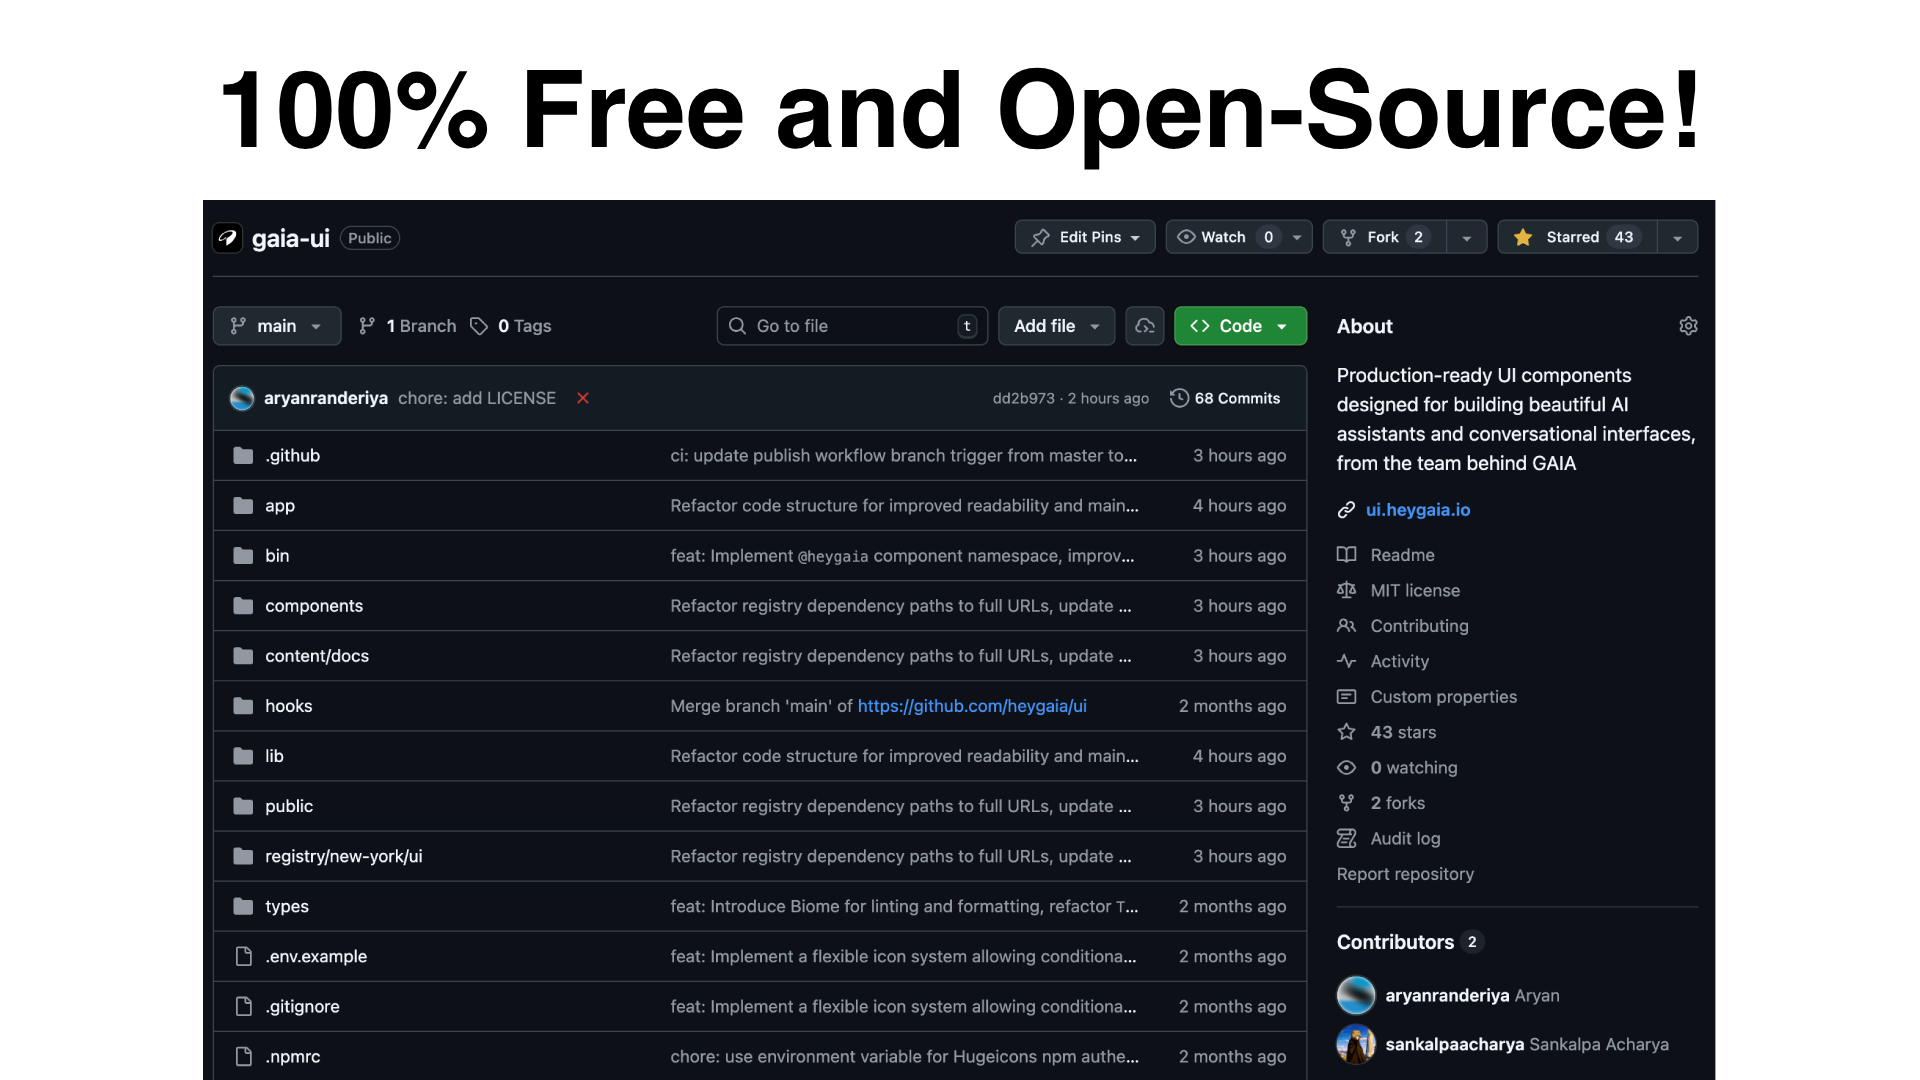The image size is (1920, 1080).
Task: Open the Readme link in About sidebar
Action: [x=1402, y=555]
